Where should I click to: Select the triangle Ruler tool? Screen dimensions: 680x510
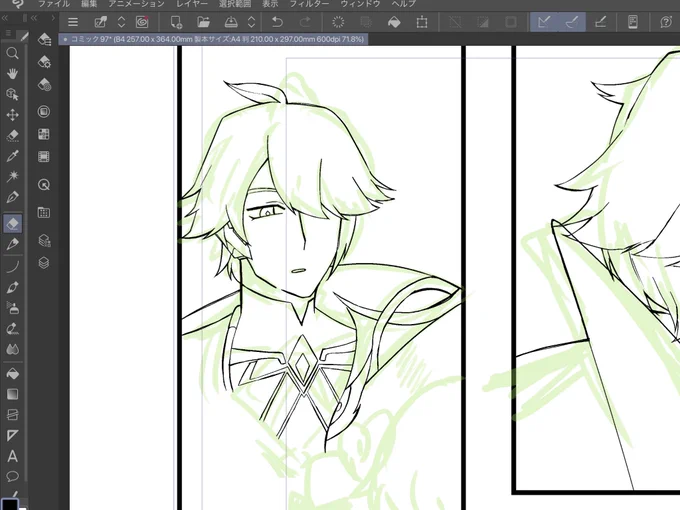pyautogui.click(x=12, y=435)
